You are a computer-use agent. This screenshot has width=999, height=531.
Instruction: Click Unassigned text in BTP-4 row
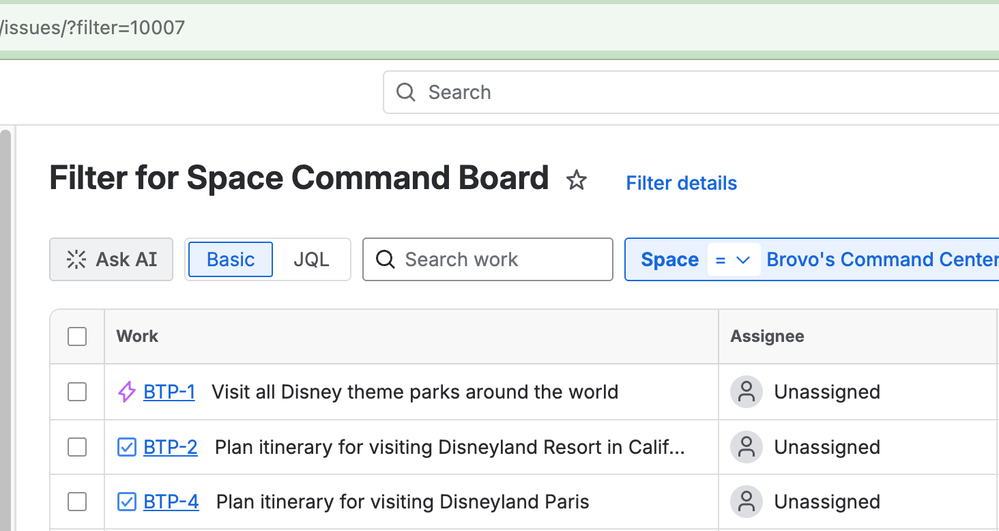click(x=827, y=502)
